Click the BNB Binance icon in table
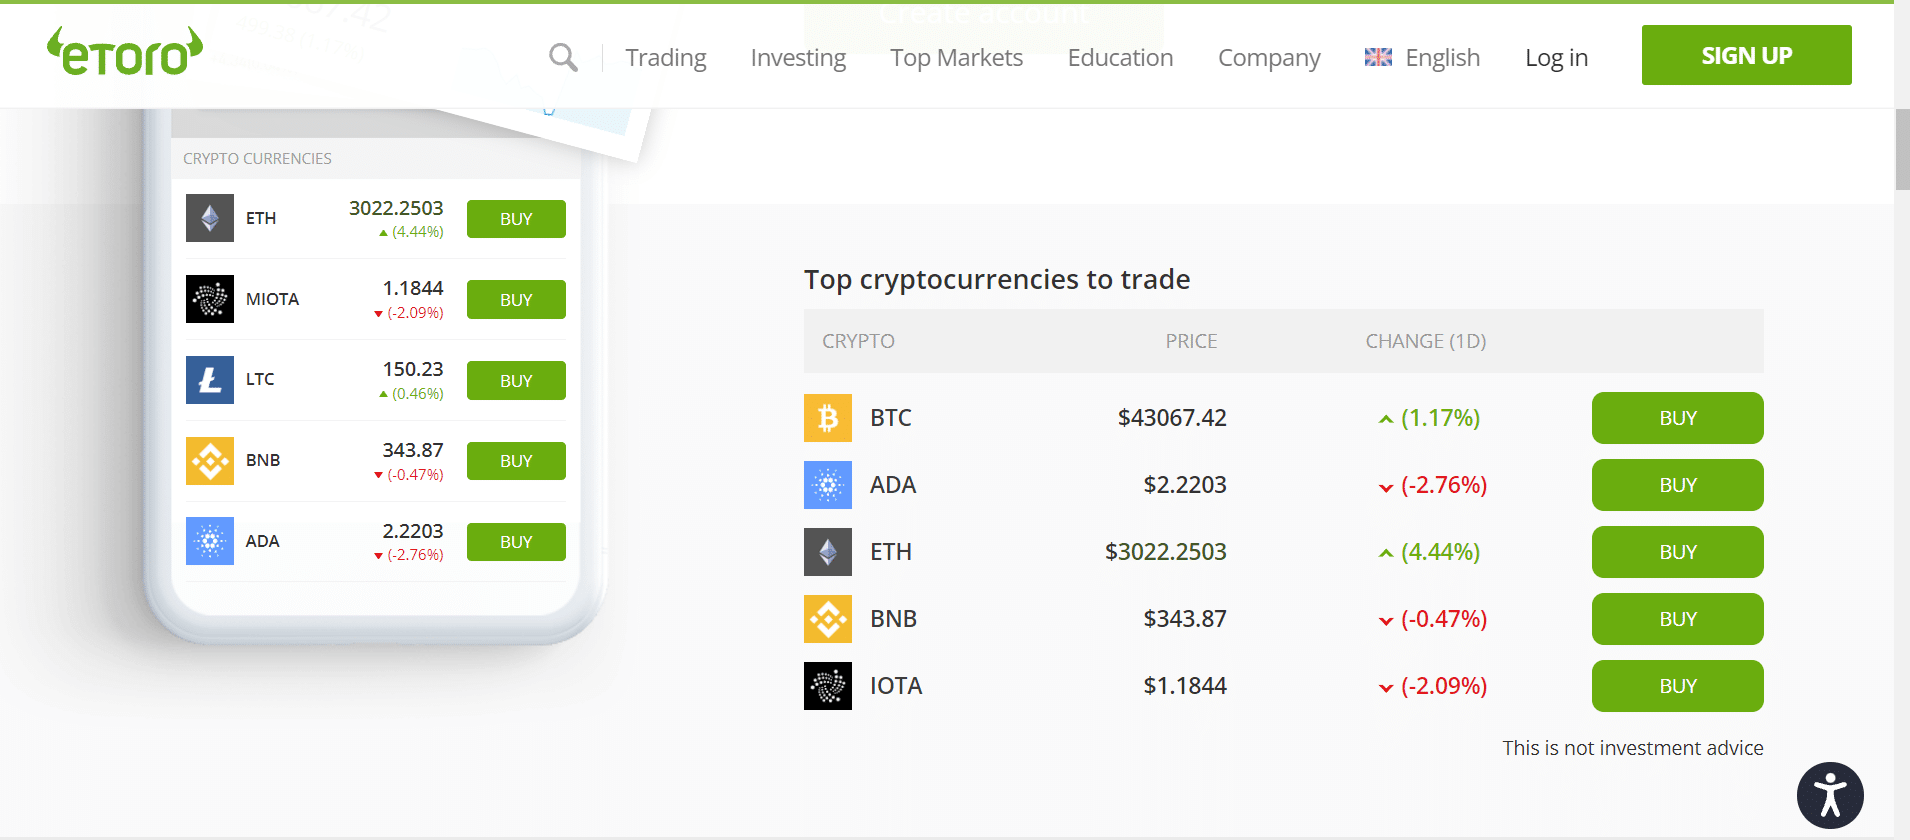Screen dimensions: 1910x840 (828, 619)
